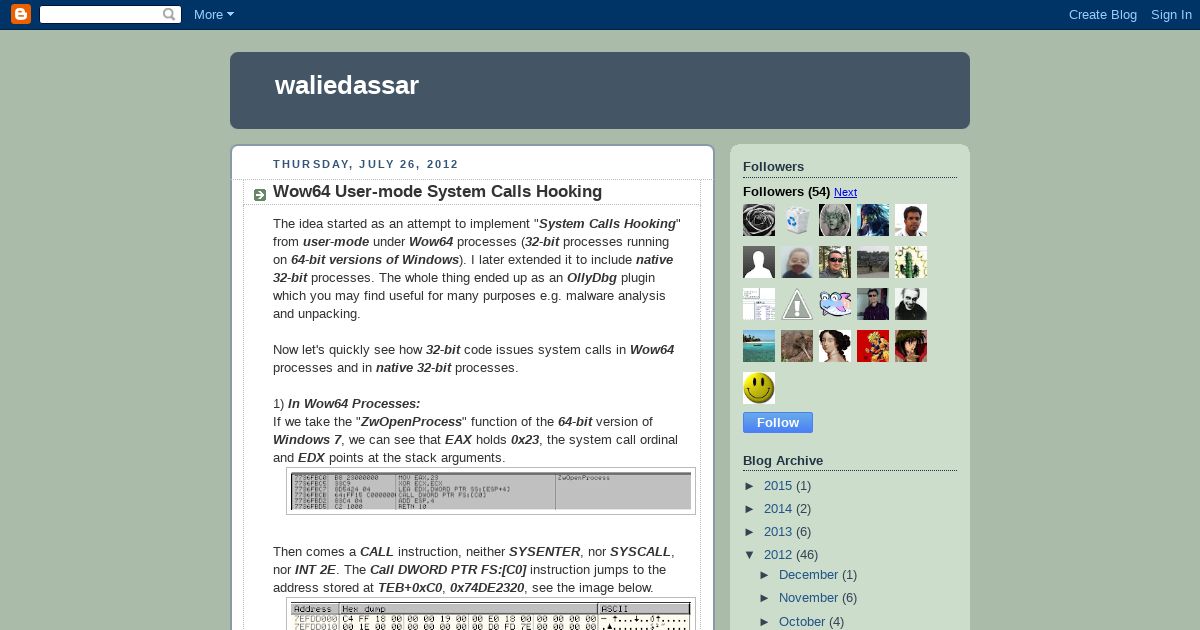The width and height of the screenshot is (1200, 630).
Task: Expand the December archive triangle
Action: point(766,575)
